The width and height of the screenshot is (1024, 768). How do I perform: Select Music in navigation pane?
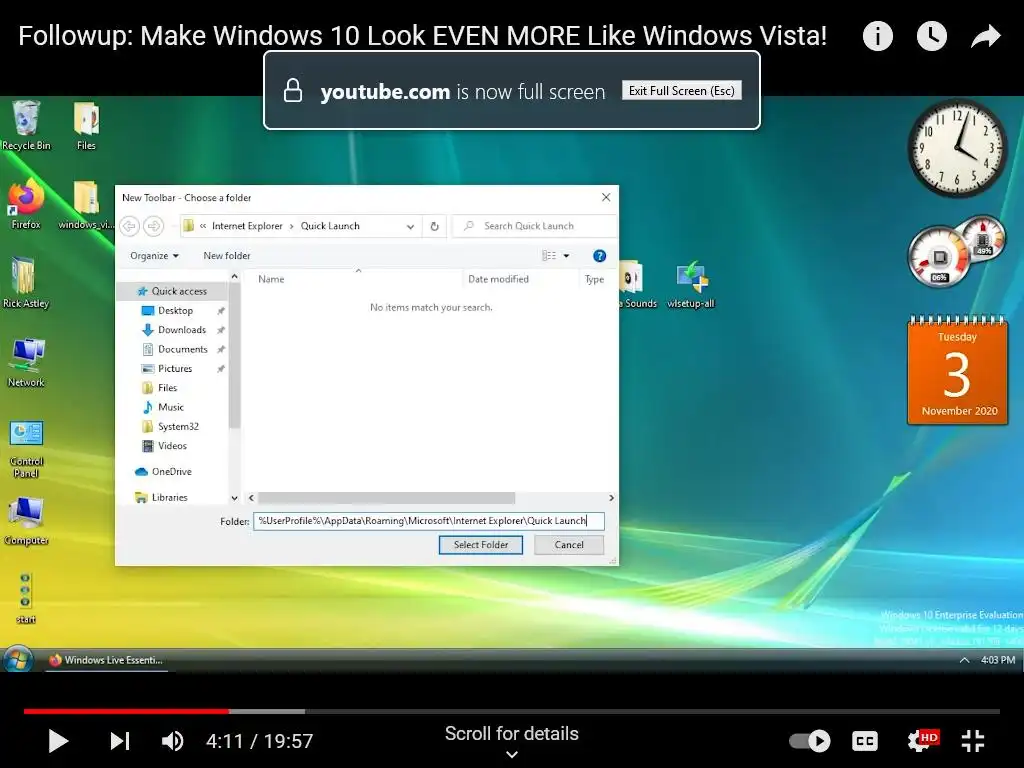[x=170, y=407]
